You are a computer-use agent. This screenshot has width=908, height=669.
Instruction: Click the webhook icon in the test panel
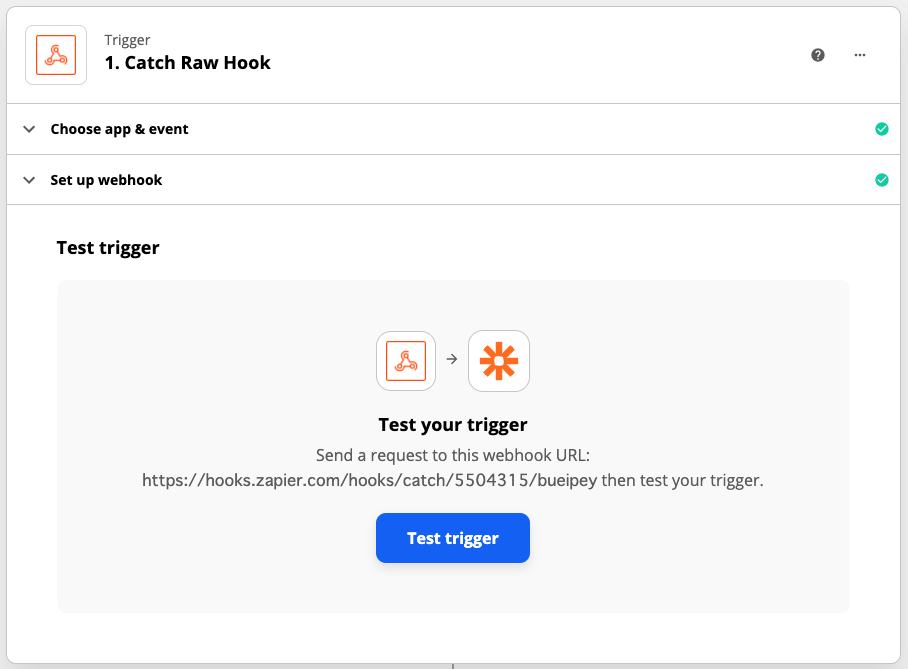pyautogui.click(x=406, y=360)
